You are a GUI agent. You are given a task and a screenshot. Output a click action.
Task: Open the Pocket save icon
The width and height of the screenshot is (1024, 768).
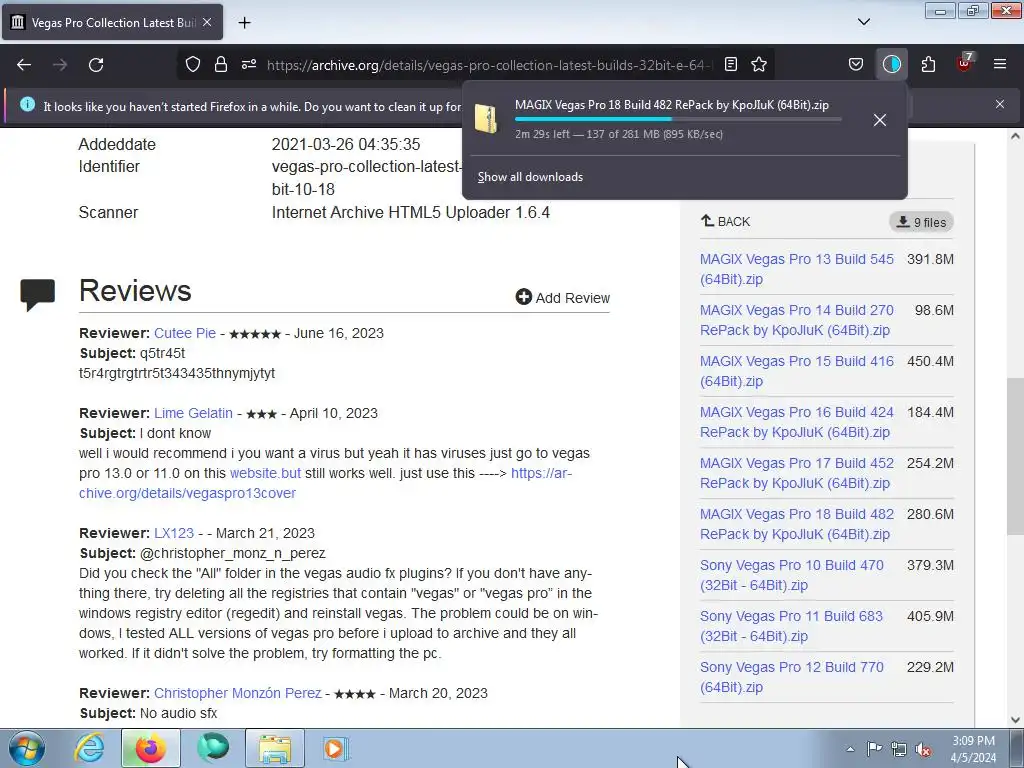(856, 65)
